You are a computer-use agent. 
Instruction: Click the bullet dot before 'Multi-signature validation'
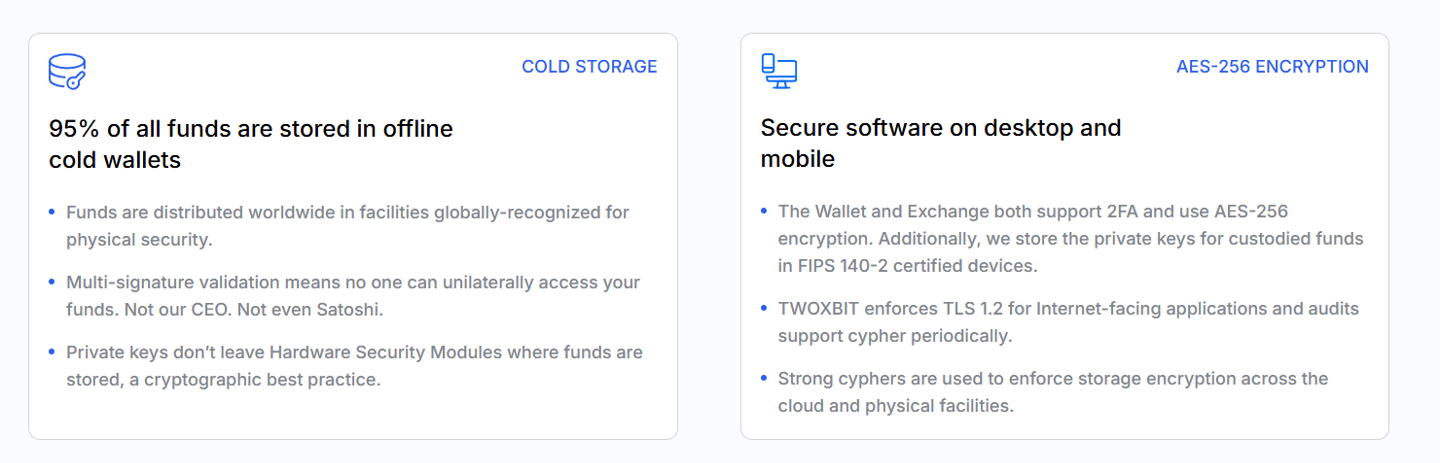[52, 282]
